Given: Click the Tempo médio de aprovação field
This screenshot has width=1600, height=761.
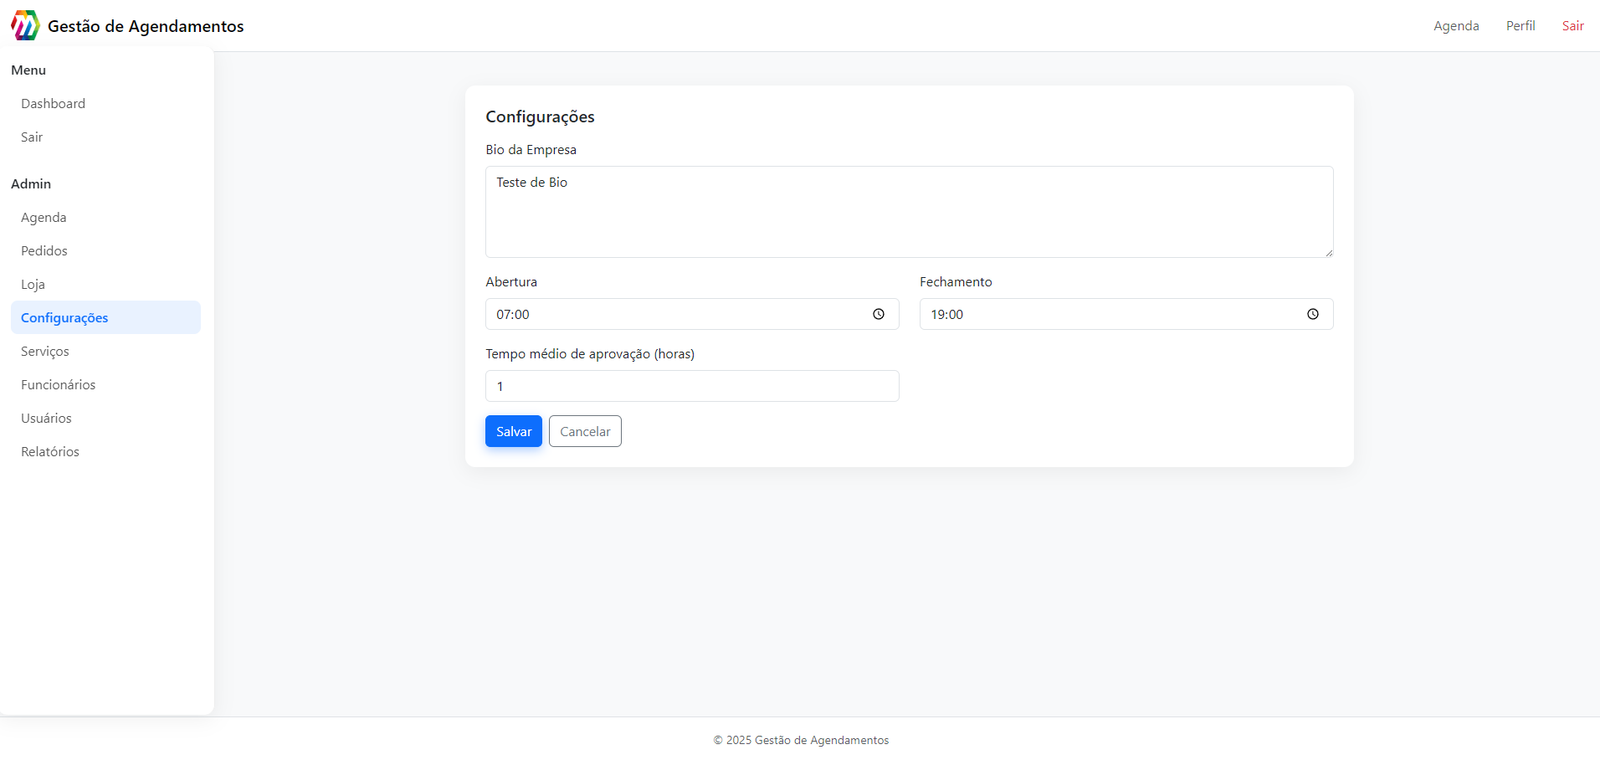Looking at the screenshot, I should pos(692,386).
